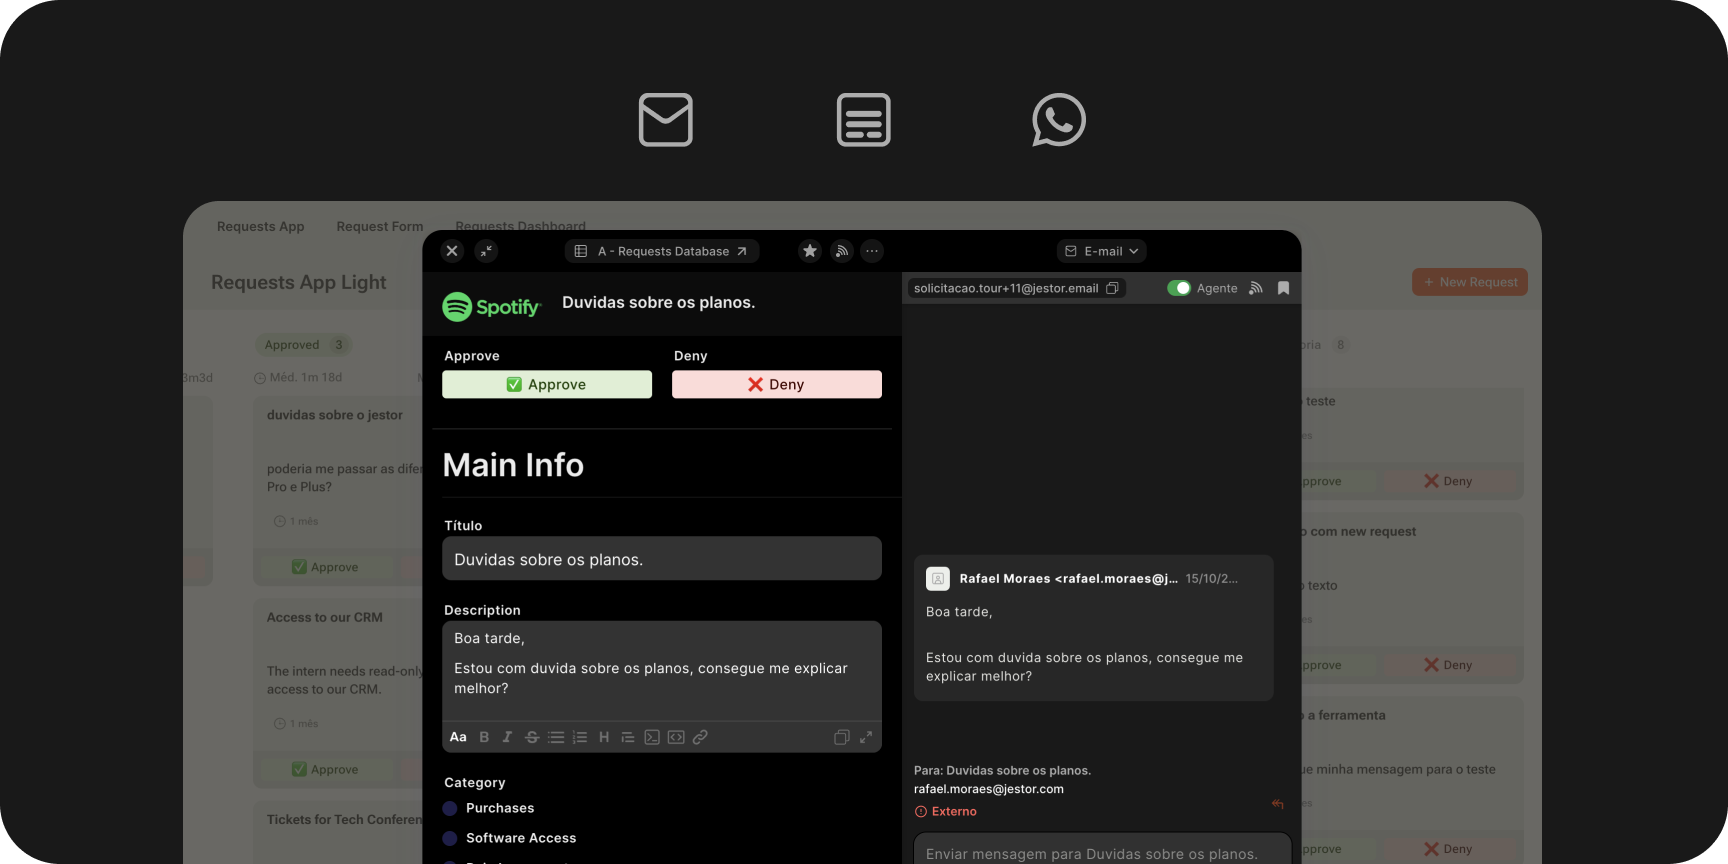This screenshot has width=1728, height=864.
Task: Insert inline code with brackets icon
Action: 676,737
